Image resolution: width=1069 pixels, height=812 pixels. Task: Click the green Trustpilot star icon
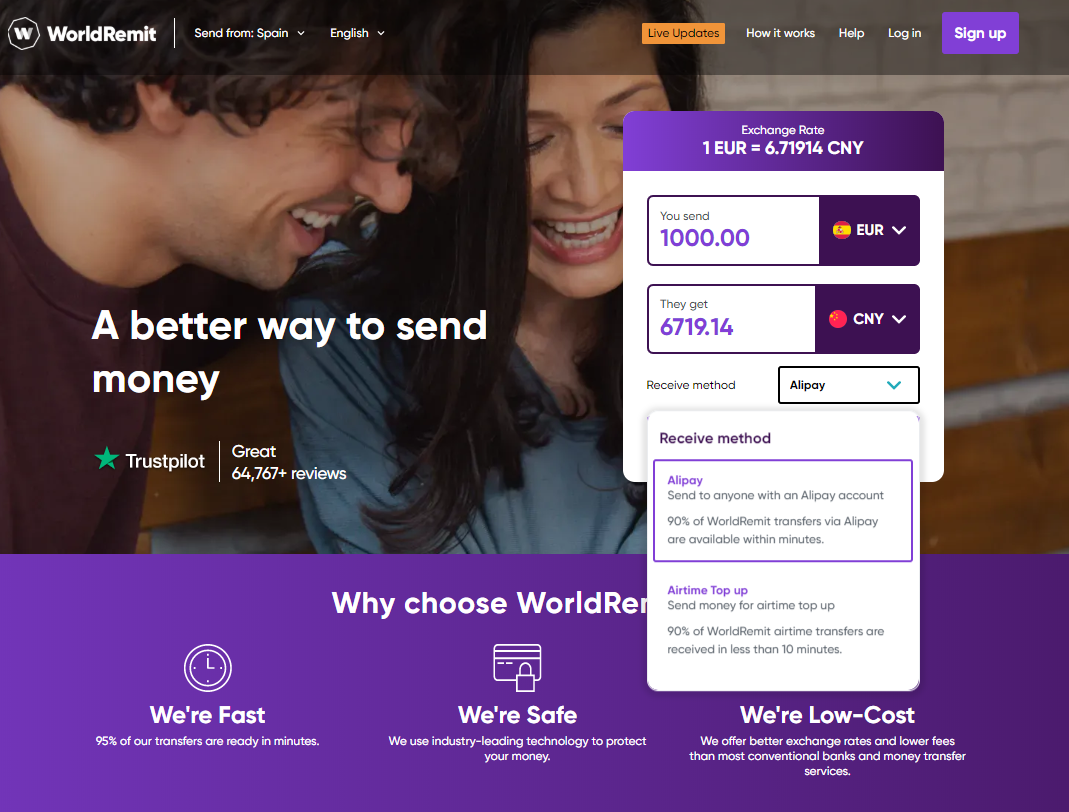point(106,459)
